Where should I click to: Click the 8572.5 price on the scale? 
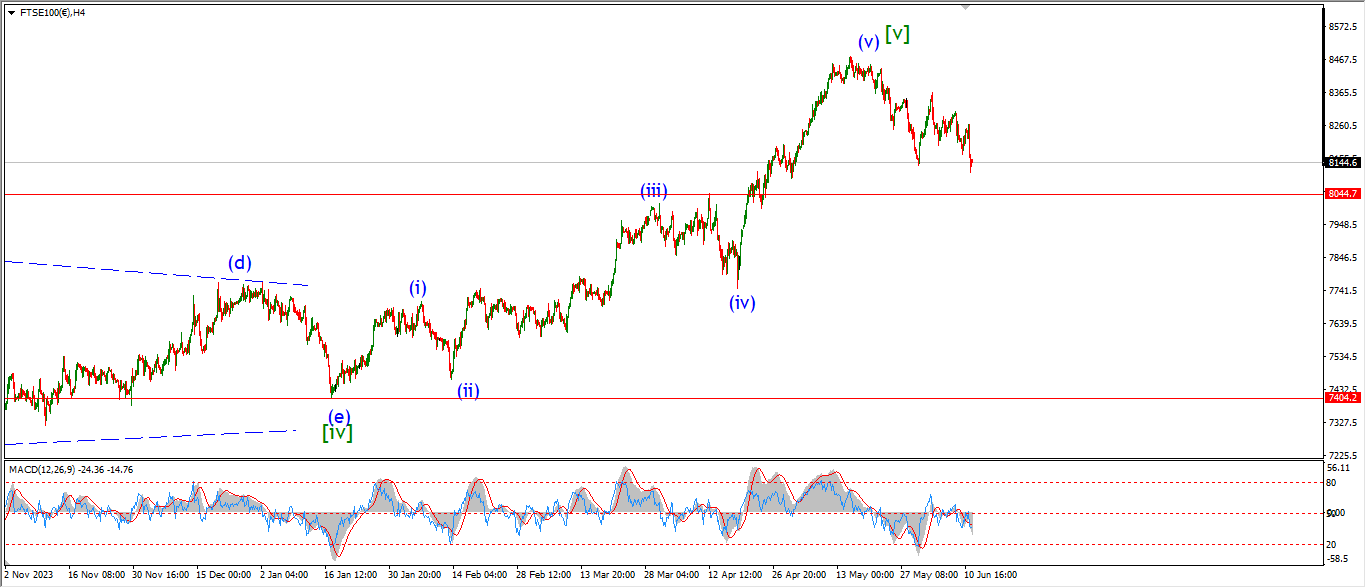1341,27
